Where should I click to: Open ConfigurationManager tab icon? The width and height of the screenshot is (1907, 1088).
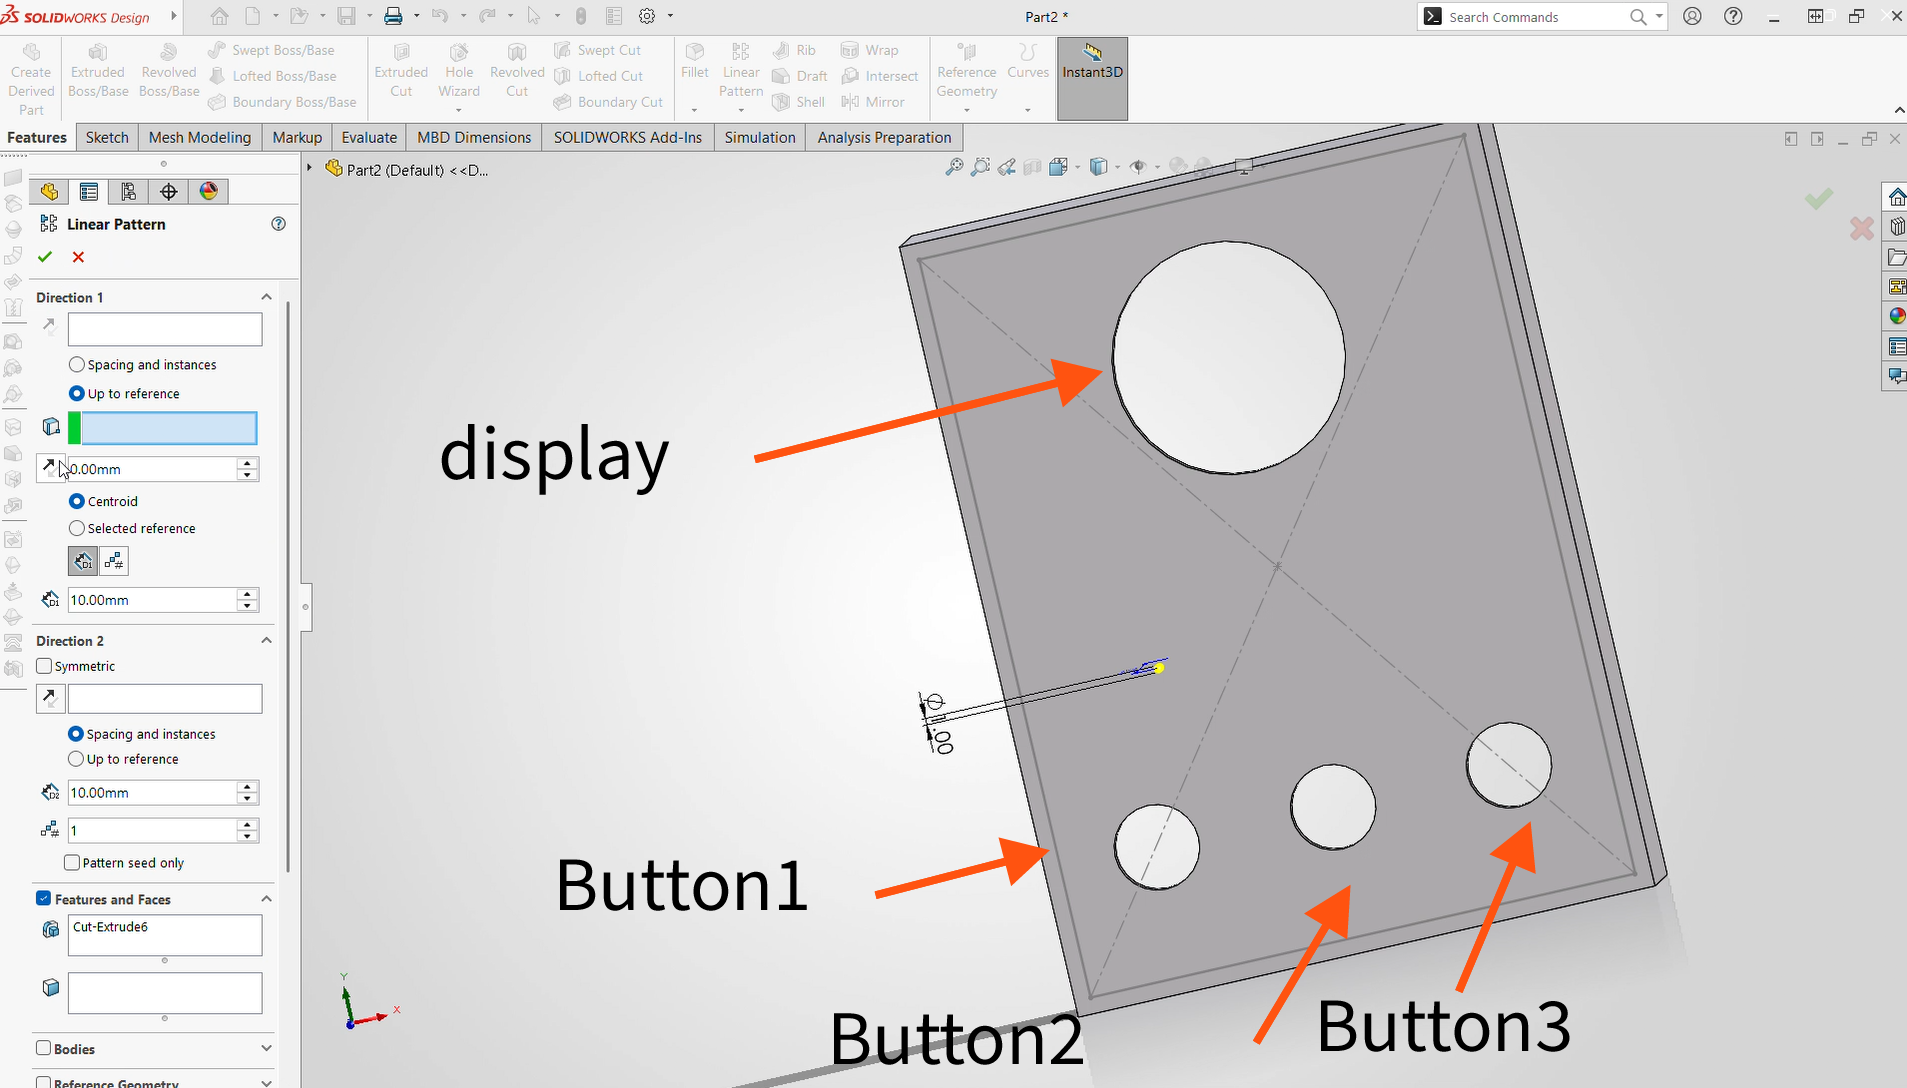[129, 191]
